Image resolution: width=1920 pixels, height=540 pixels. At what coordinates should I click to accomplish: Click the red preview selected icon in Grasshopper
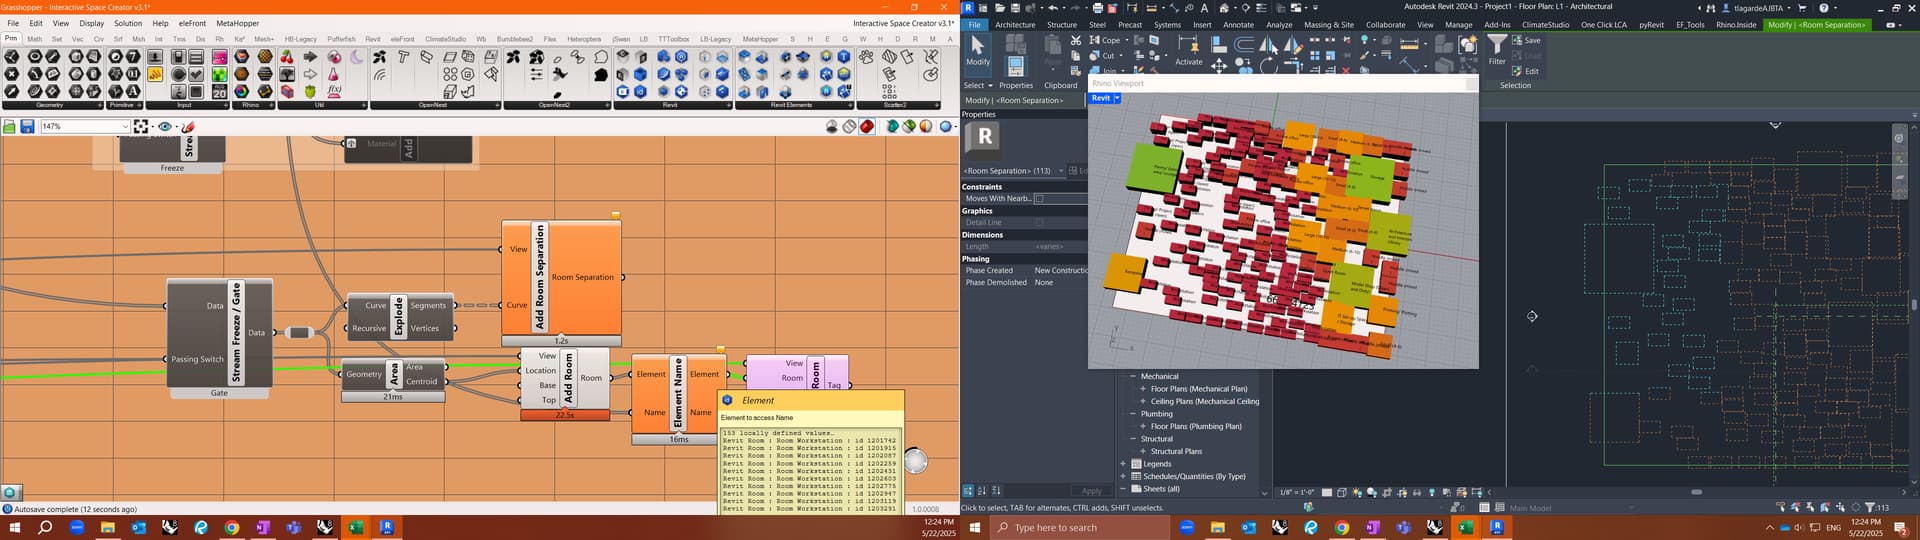[x=867, y=127]
